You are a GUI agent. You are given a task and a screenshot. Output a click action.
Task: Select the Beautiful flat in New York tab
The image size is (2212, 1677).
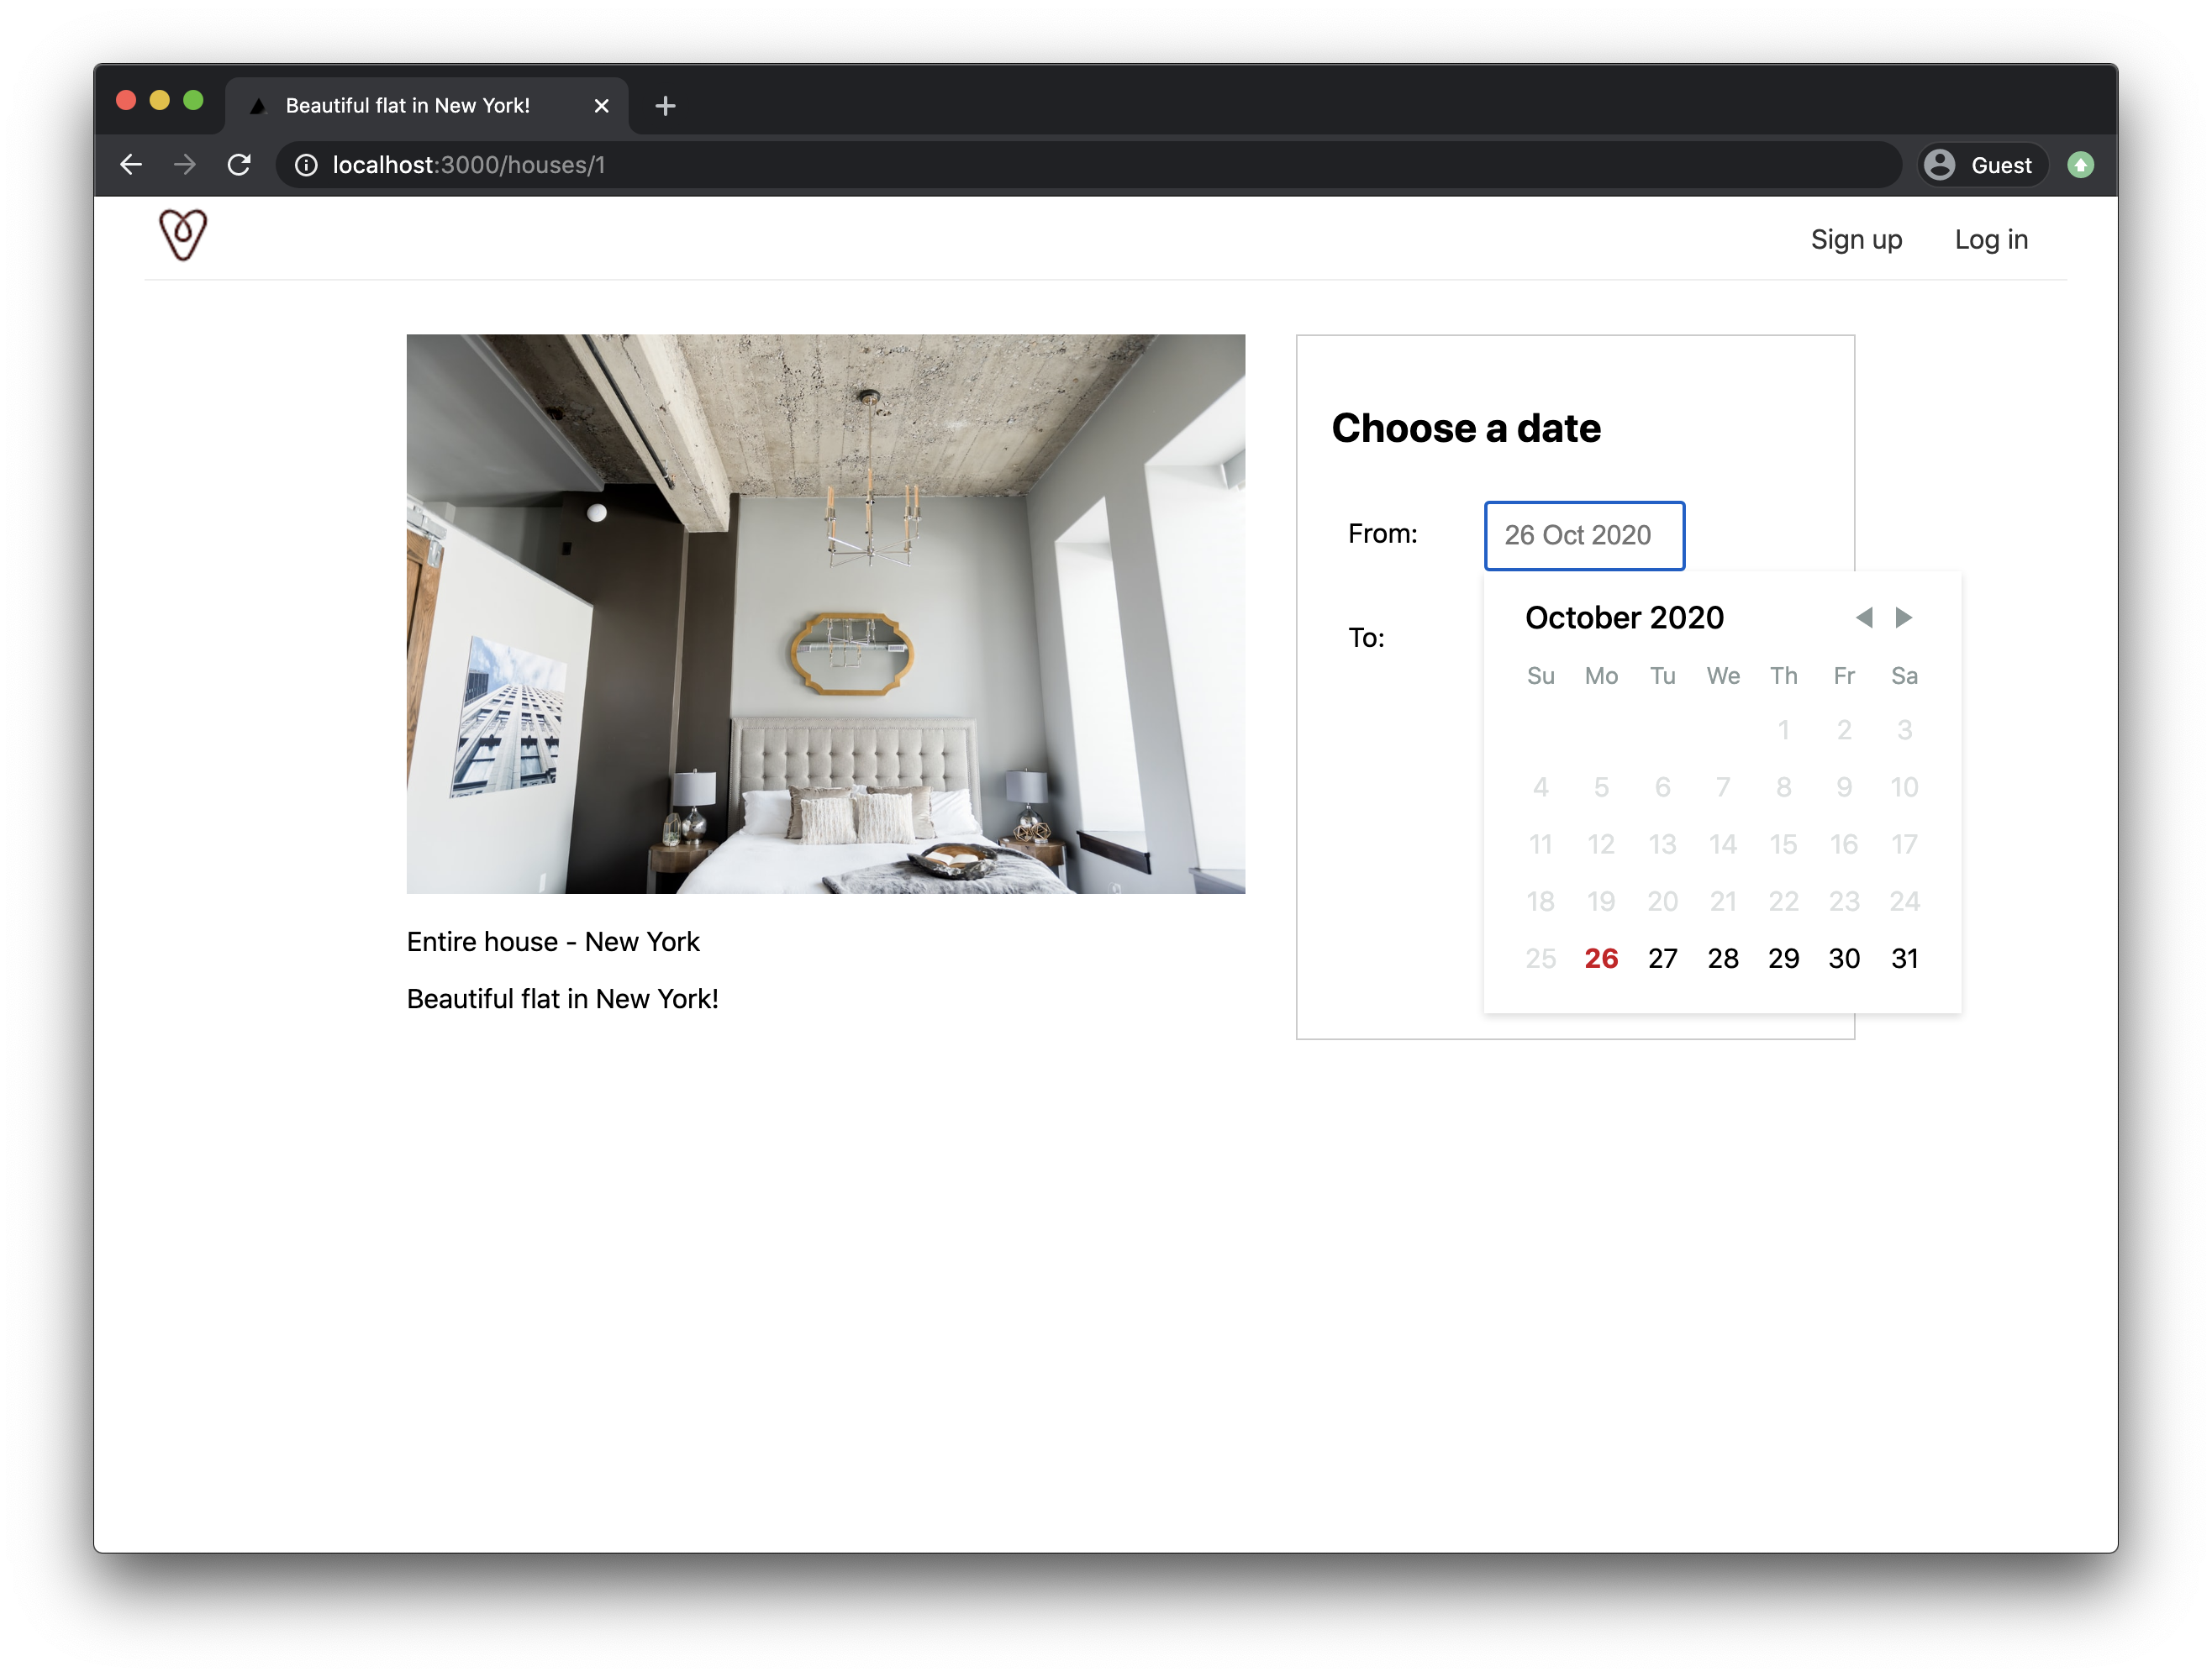tap(408, 106)
